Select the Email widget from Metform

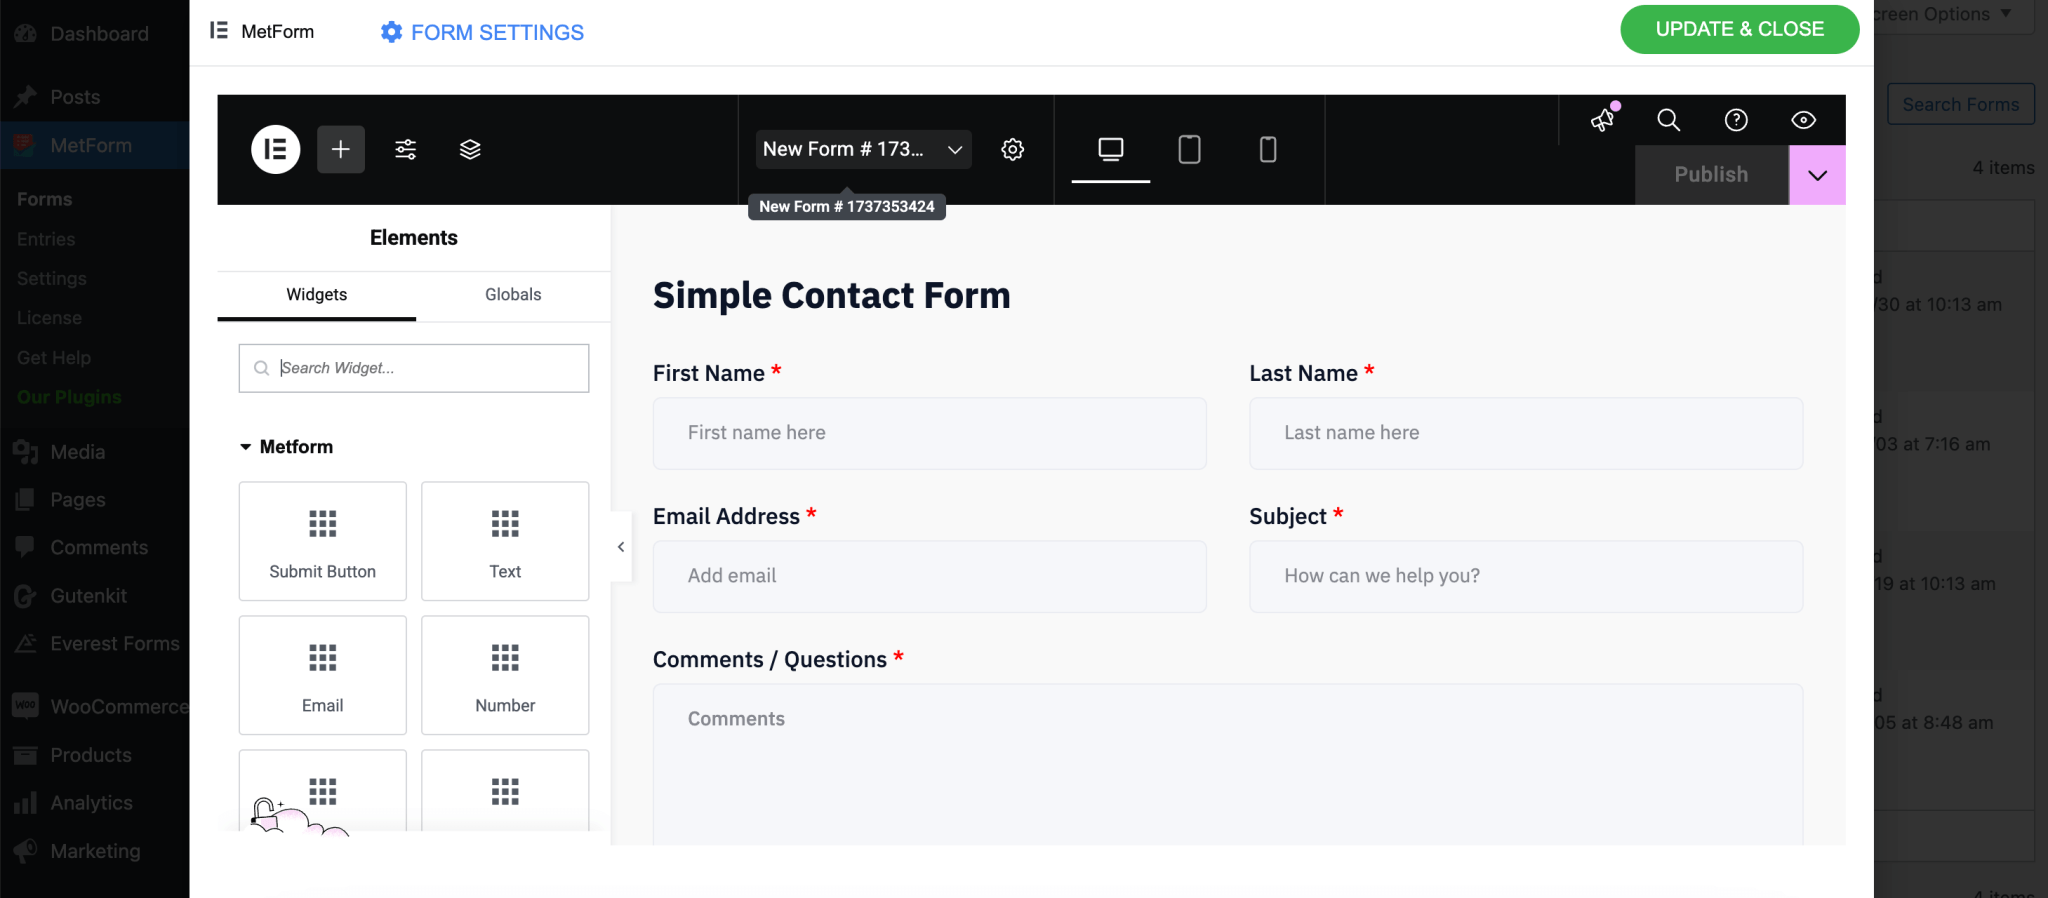pyautogui.click(x=322, y=675)
